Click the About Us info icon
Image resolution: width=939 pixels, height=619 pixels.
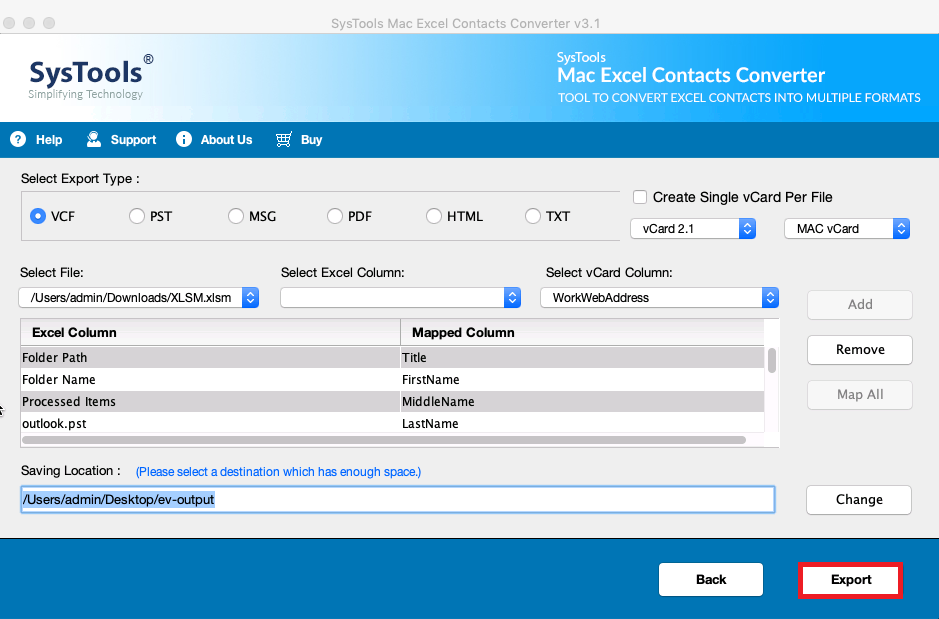point(184,139)
